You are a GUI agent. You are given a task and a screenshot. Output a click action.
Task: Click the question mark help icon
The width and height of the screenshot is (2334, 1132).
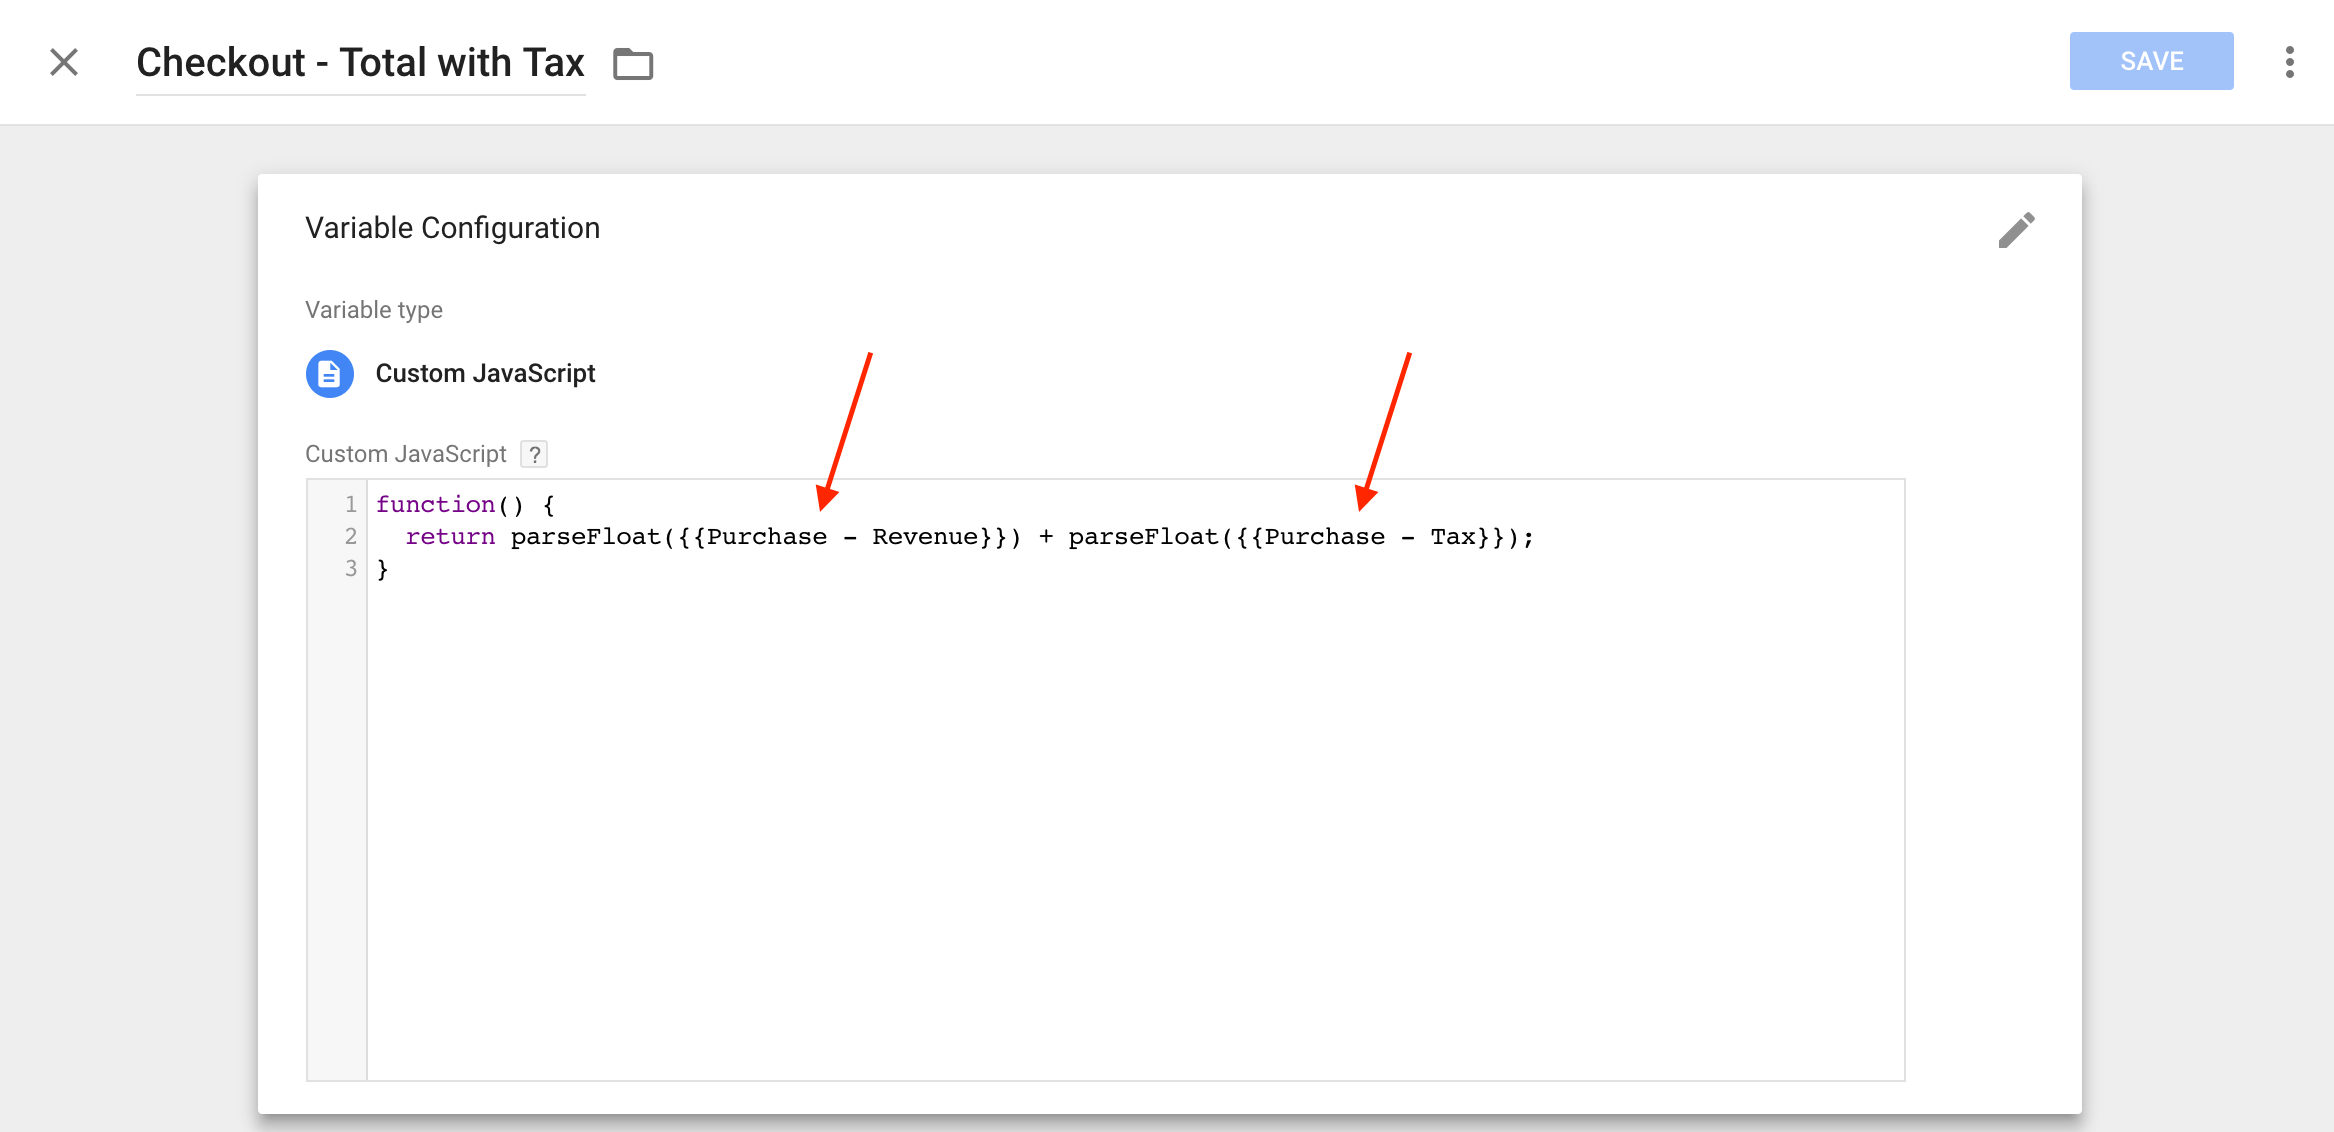point(535,455)
